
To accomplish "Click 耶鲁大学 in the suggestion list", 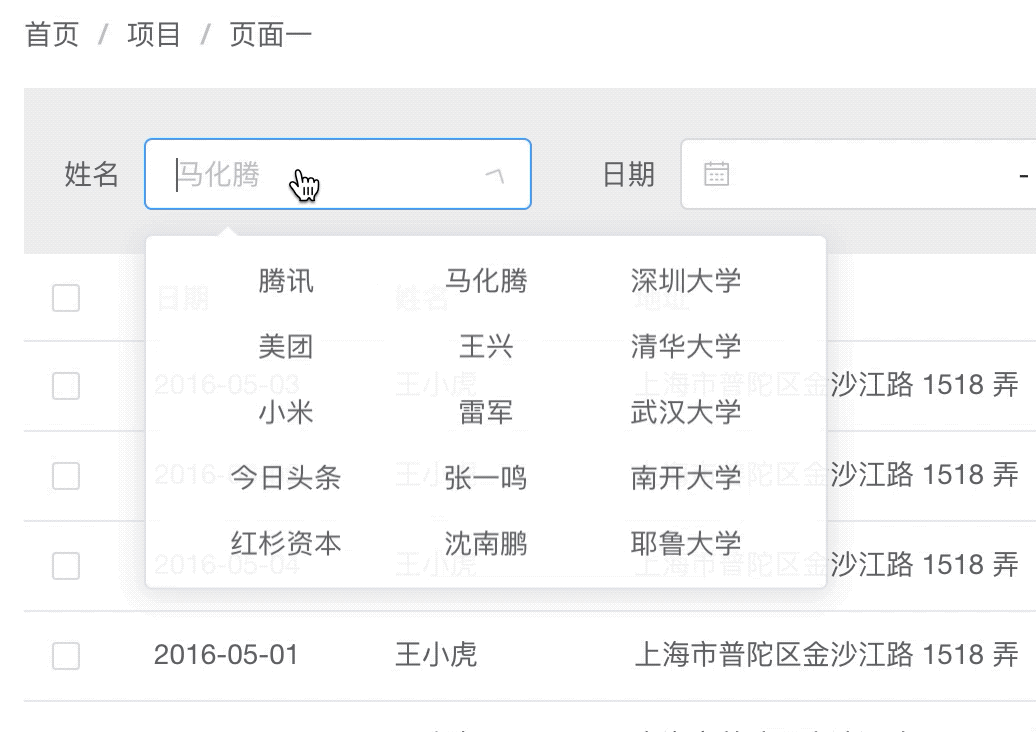I will click(x=686, y=544).
